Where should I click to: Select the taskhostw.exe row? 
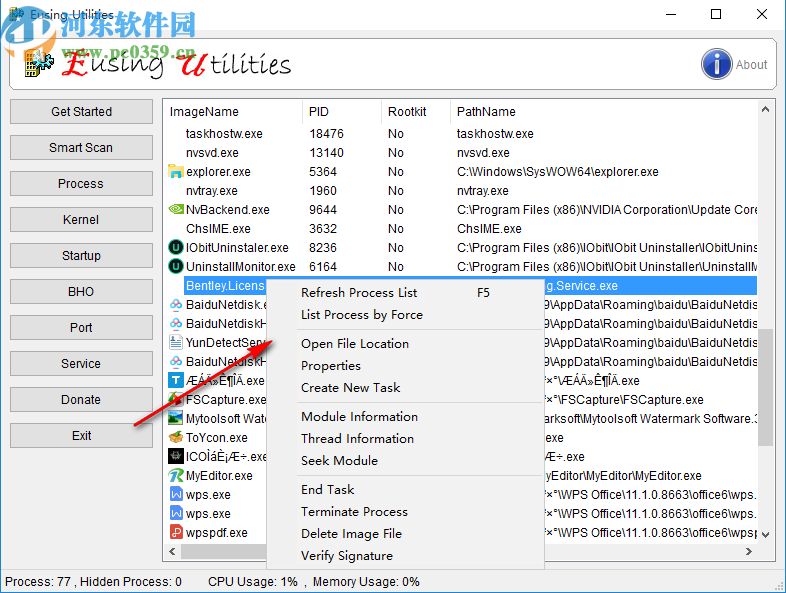tap(461, 134)
